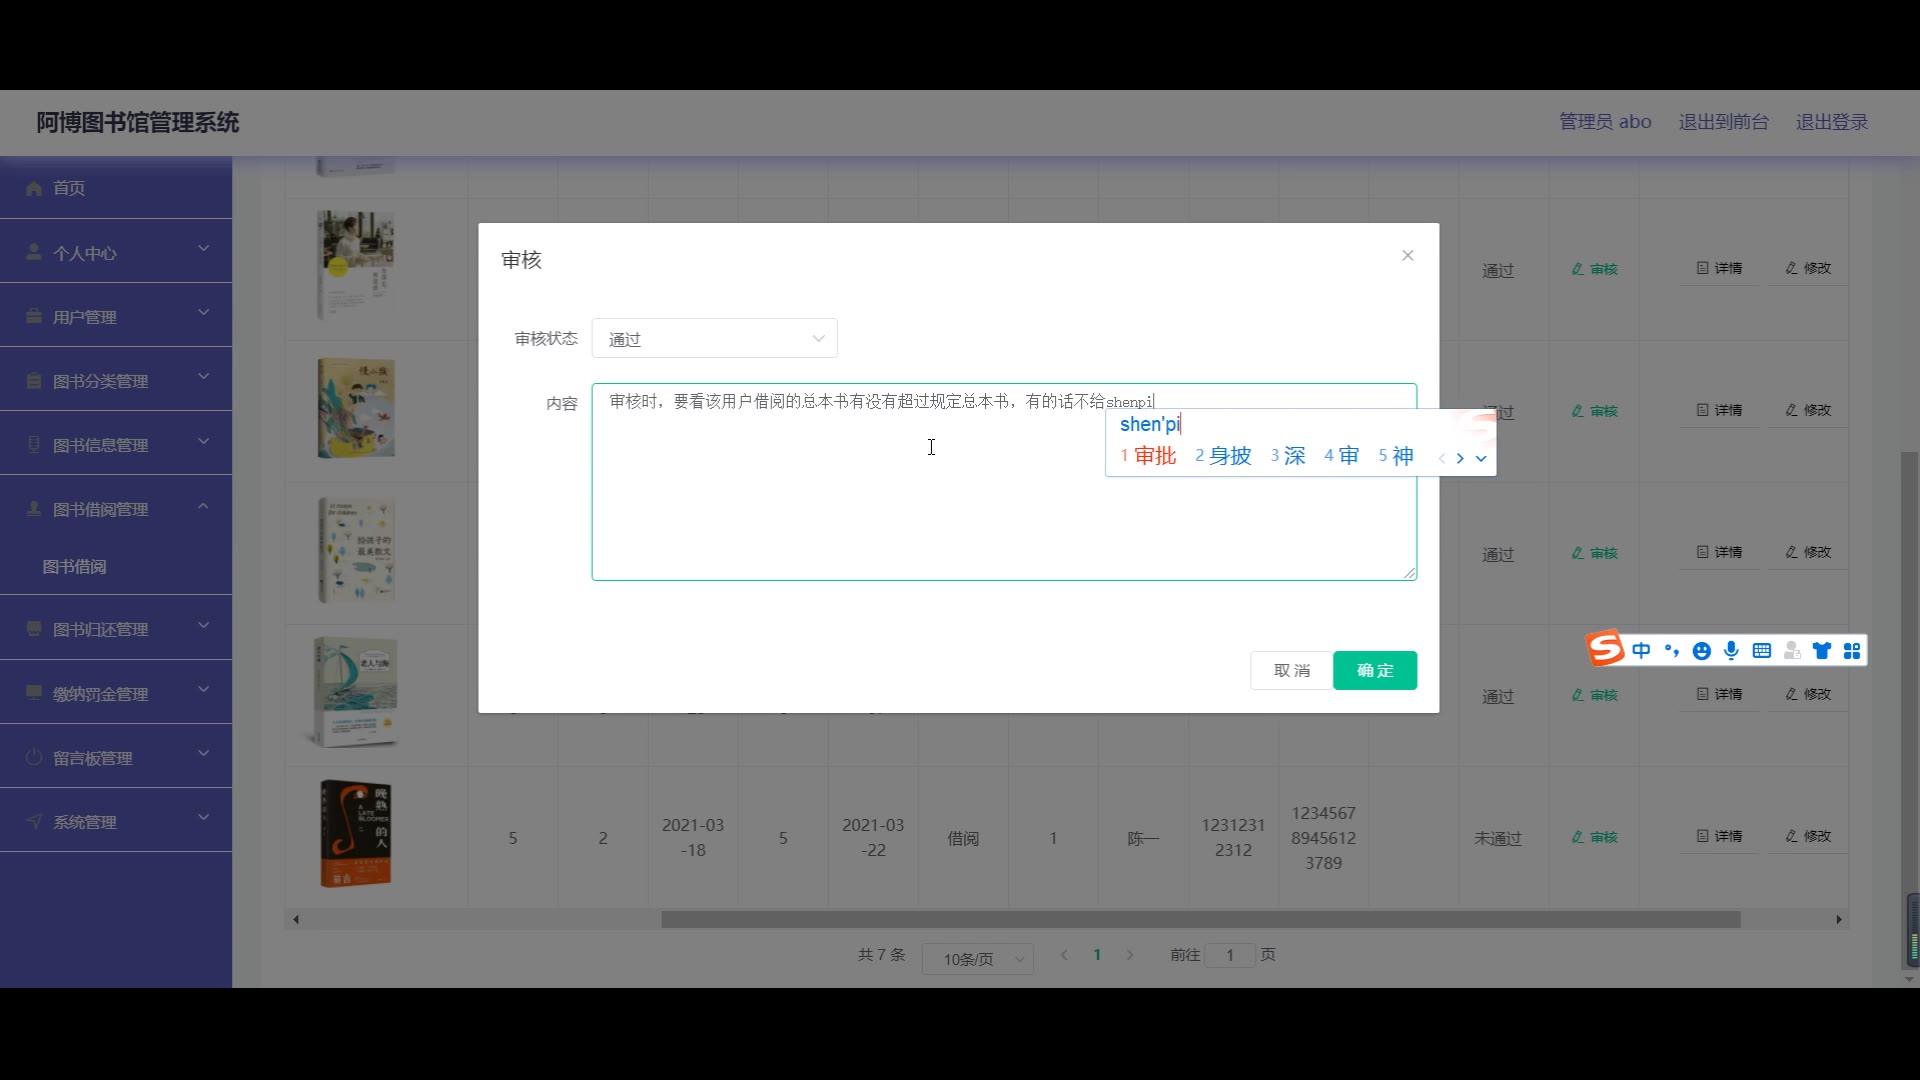Go to next IME candidate page arrow
The height and width of the screenshot is (1080, 1920).
click(1460, 458)
